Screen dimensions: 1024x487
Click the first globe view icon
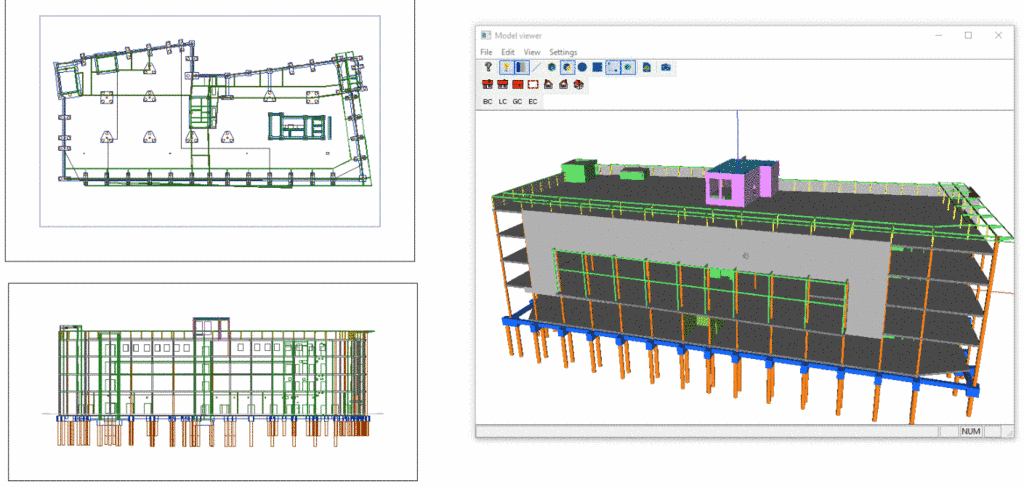click(552, 67)
